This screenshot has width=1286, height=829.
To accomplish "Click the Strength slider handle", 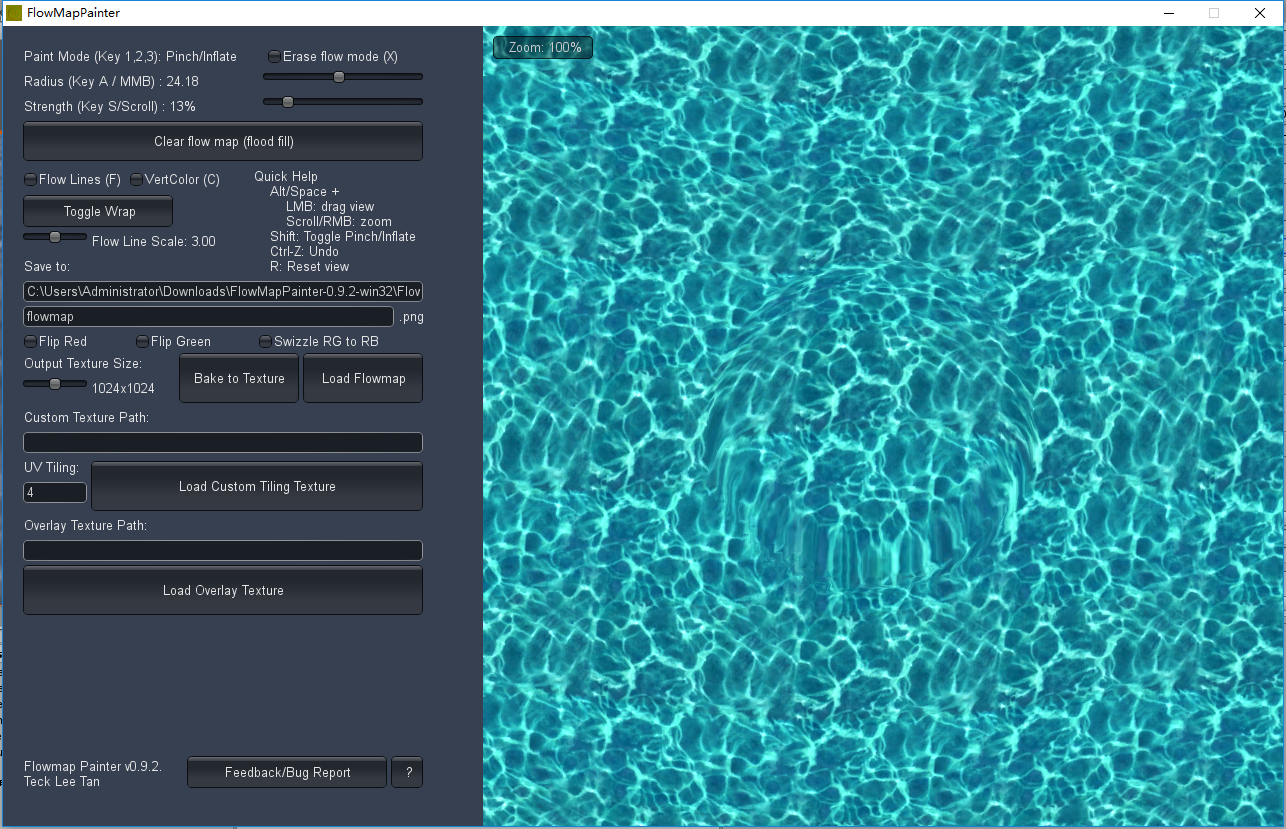I will (288, 102).
